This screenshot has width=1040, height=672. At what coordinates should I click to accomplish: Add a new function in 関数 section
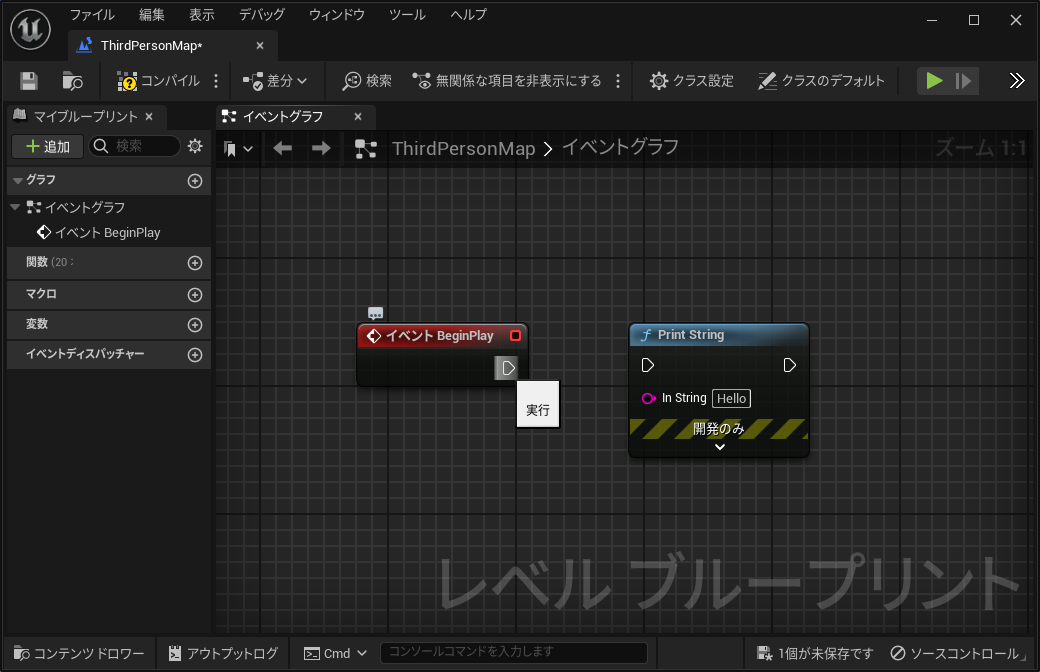[x=195, y=263]
